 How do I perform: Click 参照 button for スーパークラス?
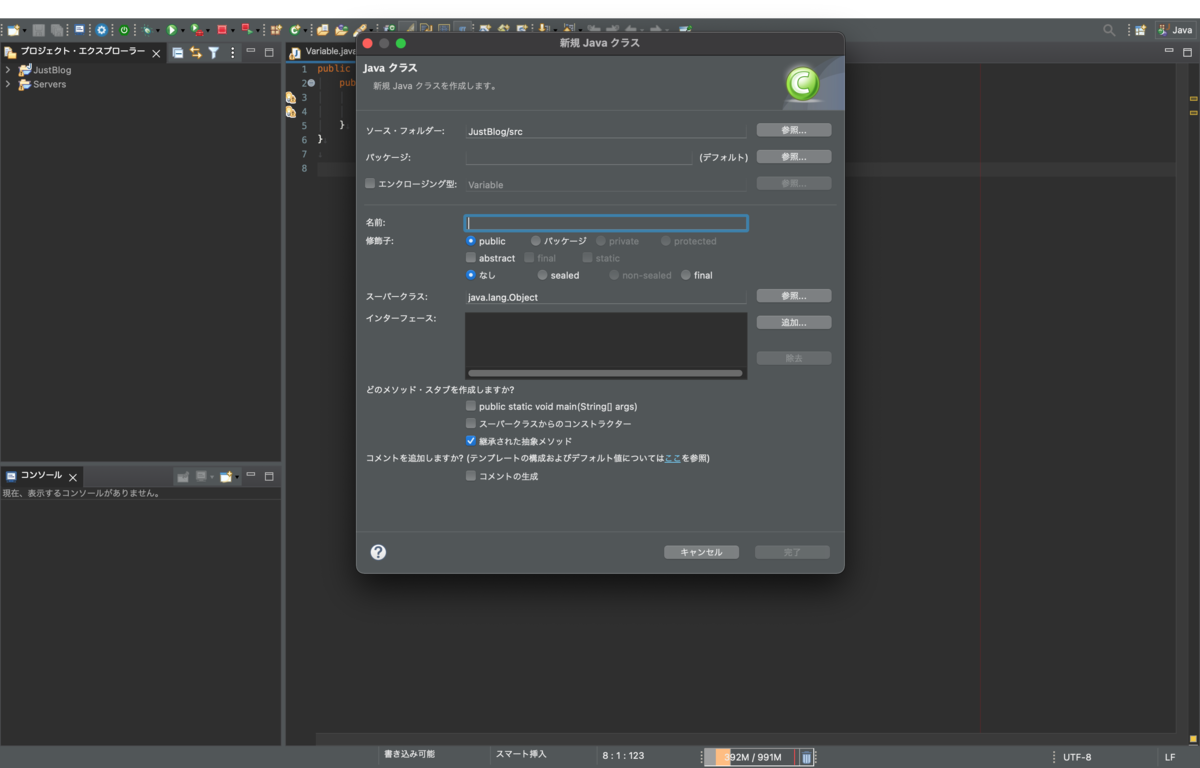pos(793,296)
